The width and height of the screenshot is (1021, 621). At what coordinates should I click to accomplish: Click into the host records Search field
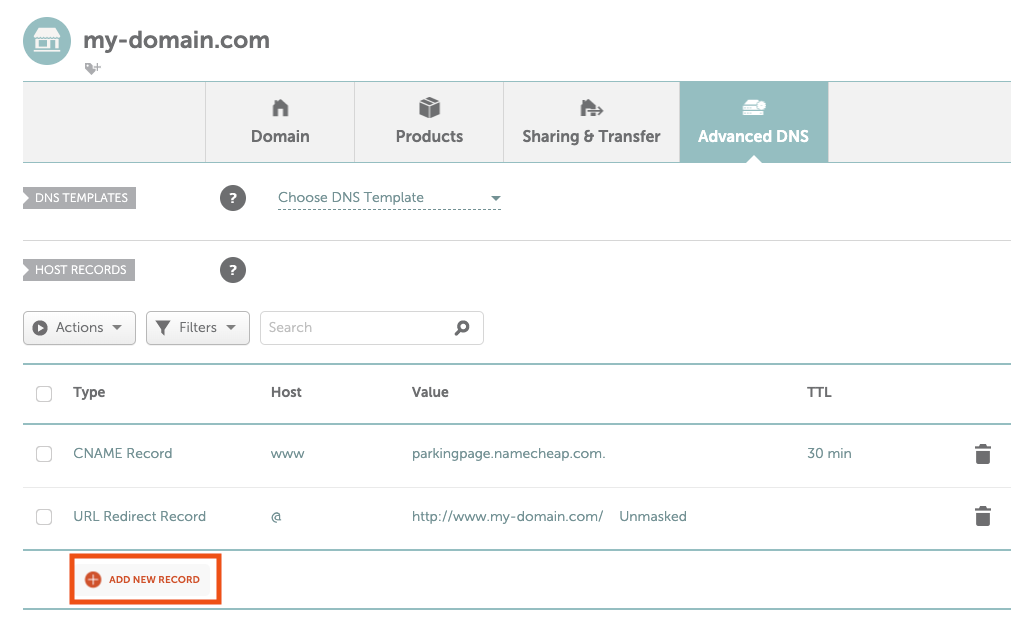[355, 328]
